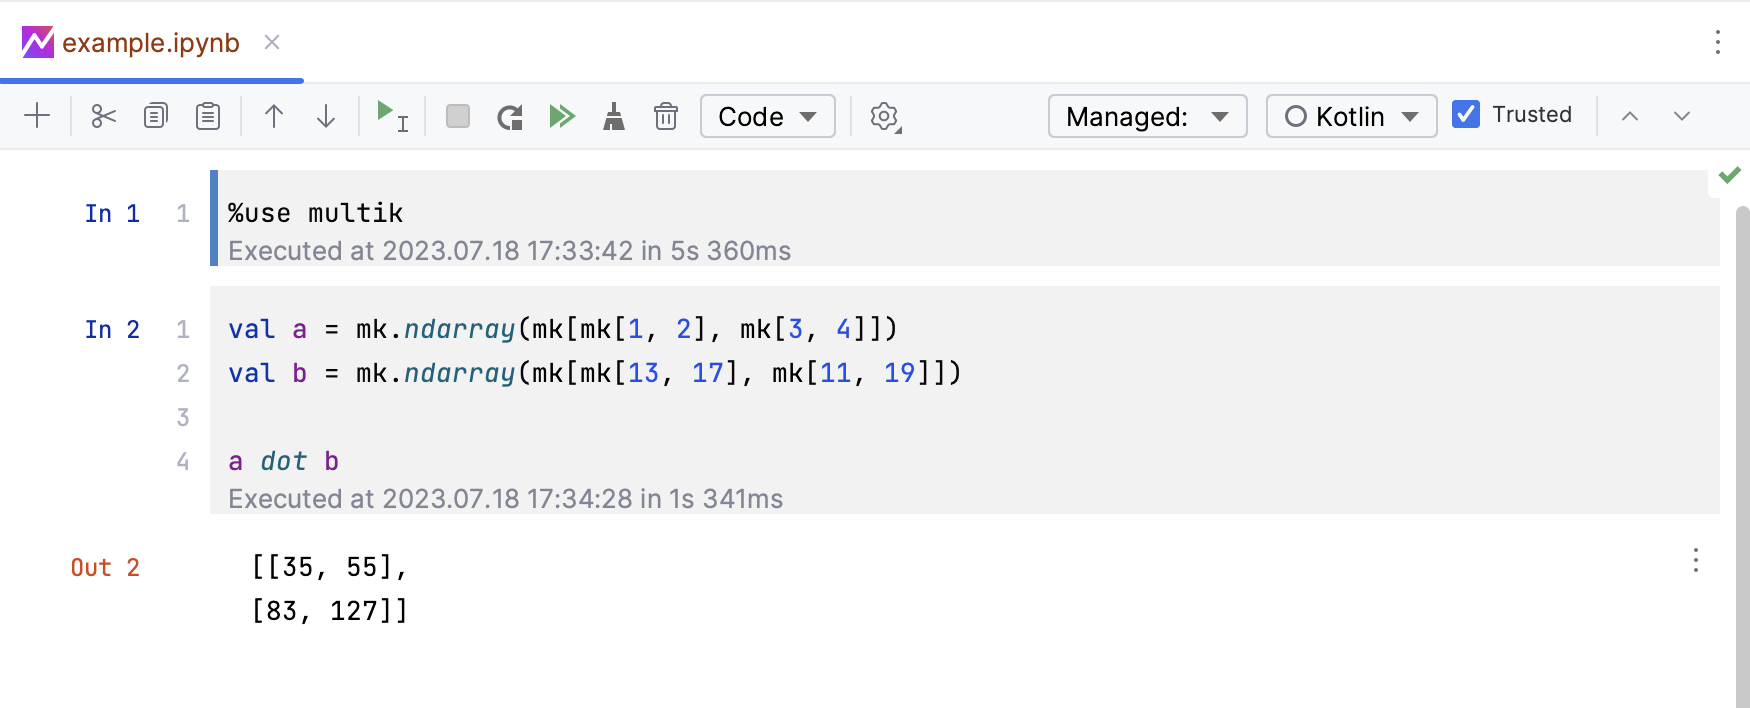Select the In 1 cell label

pos(112,213)
